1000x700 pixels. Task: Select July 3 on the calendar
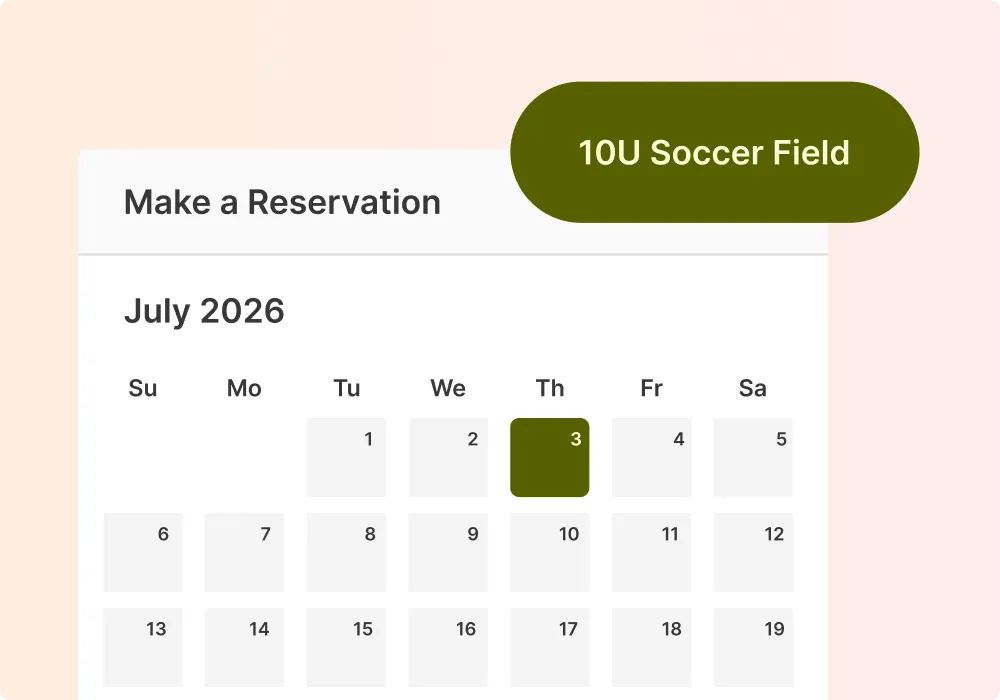point(550,457)
